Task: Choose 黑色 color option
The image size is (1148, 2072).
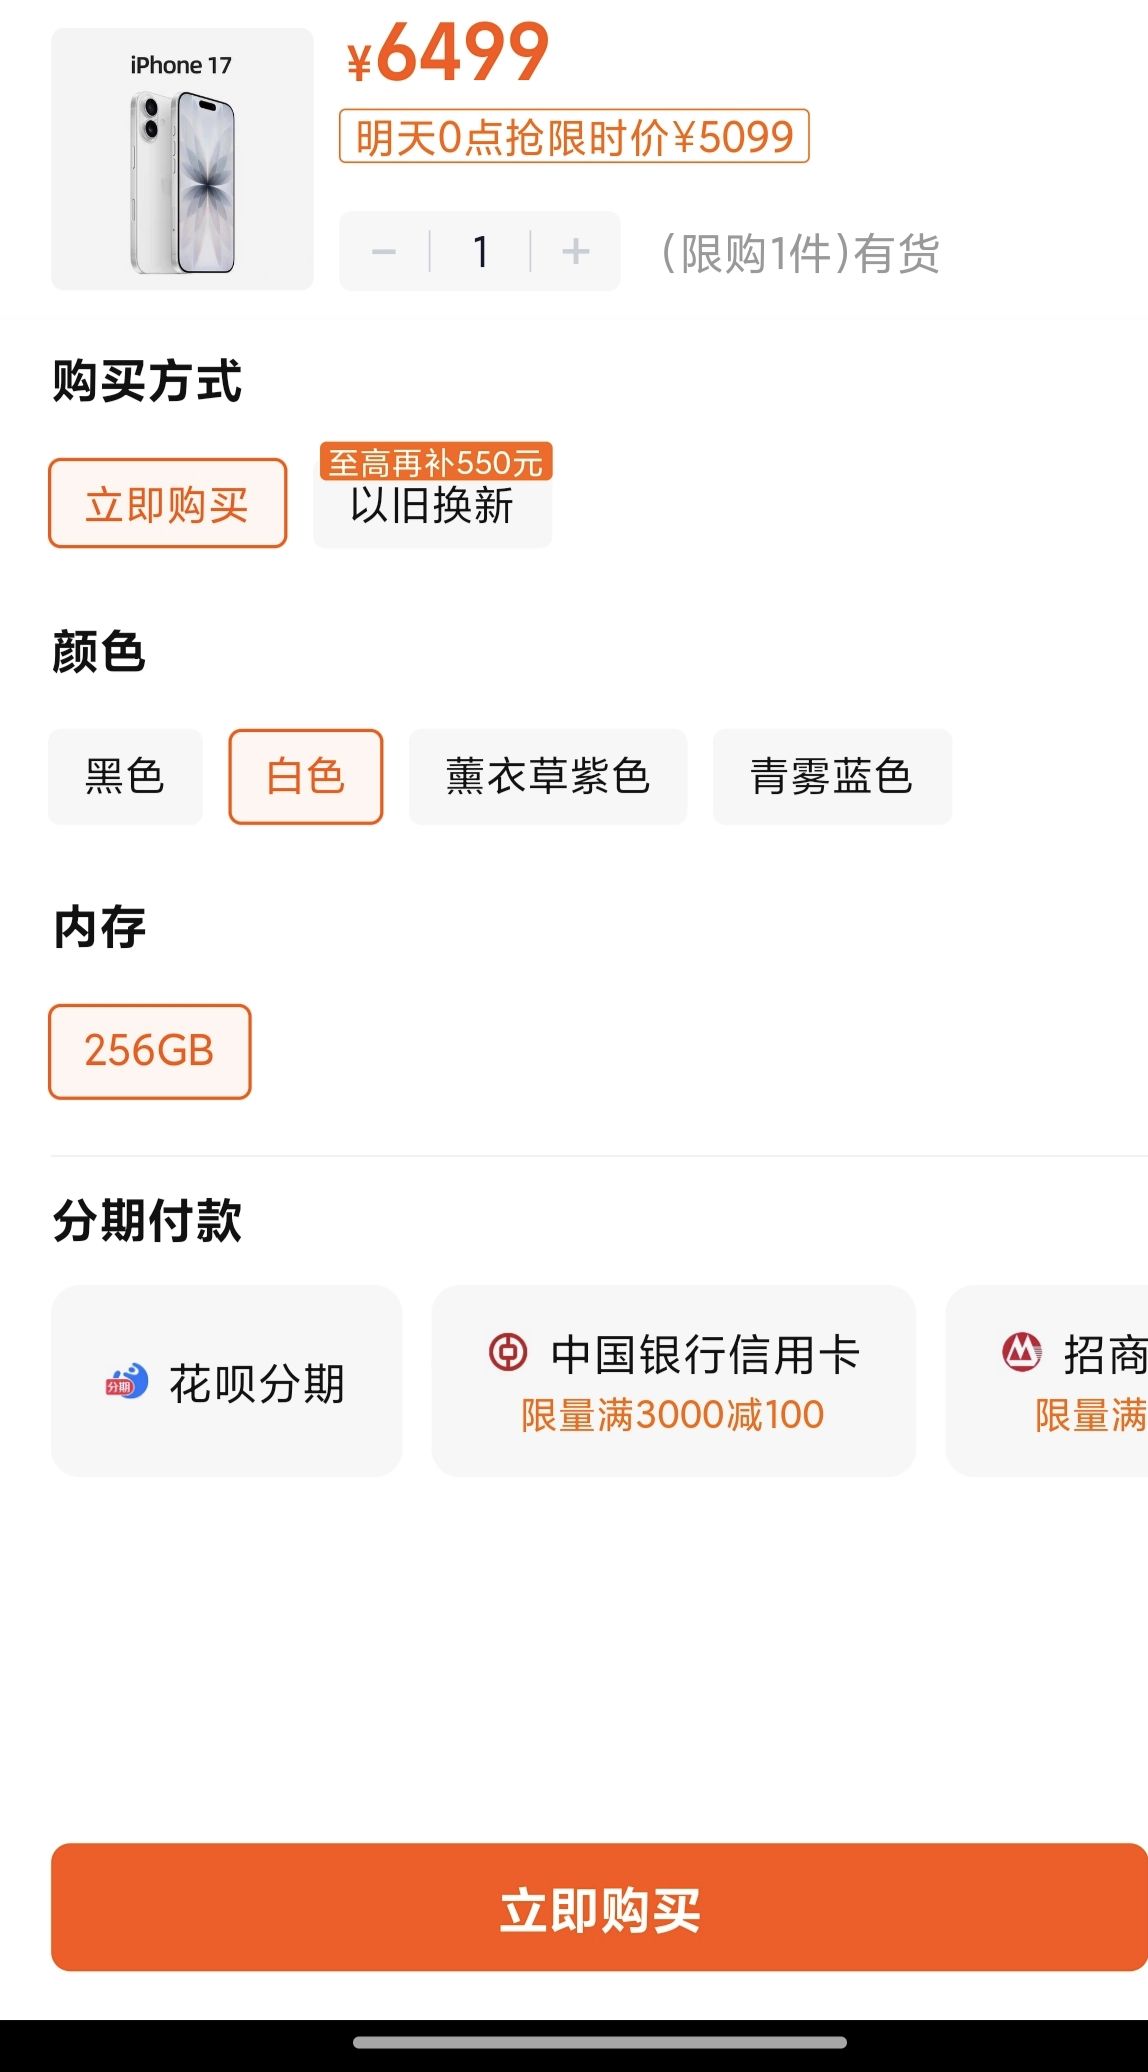Action: pos(125,777)
